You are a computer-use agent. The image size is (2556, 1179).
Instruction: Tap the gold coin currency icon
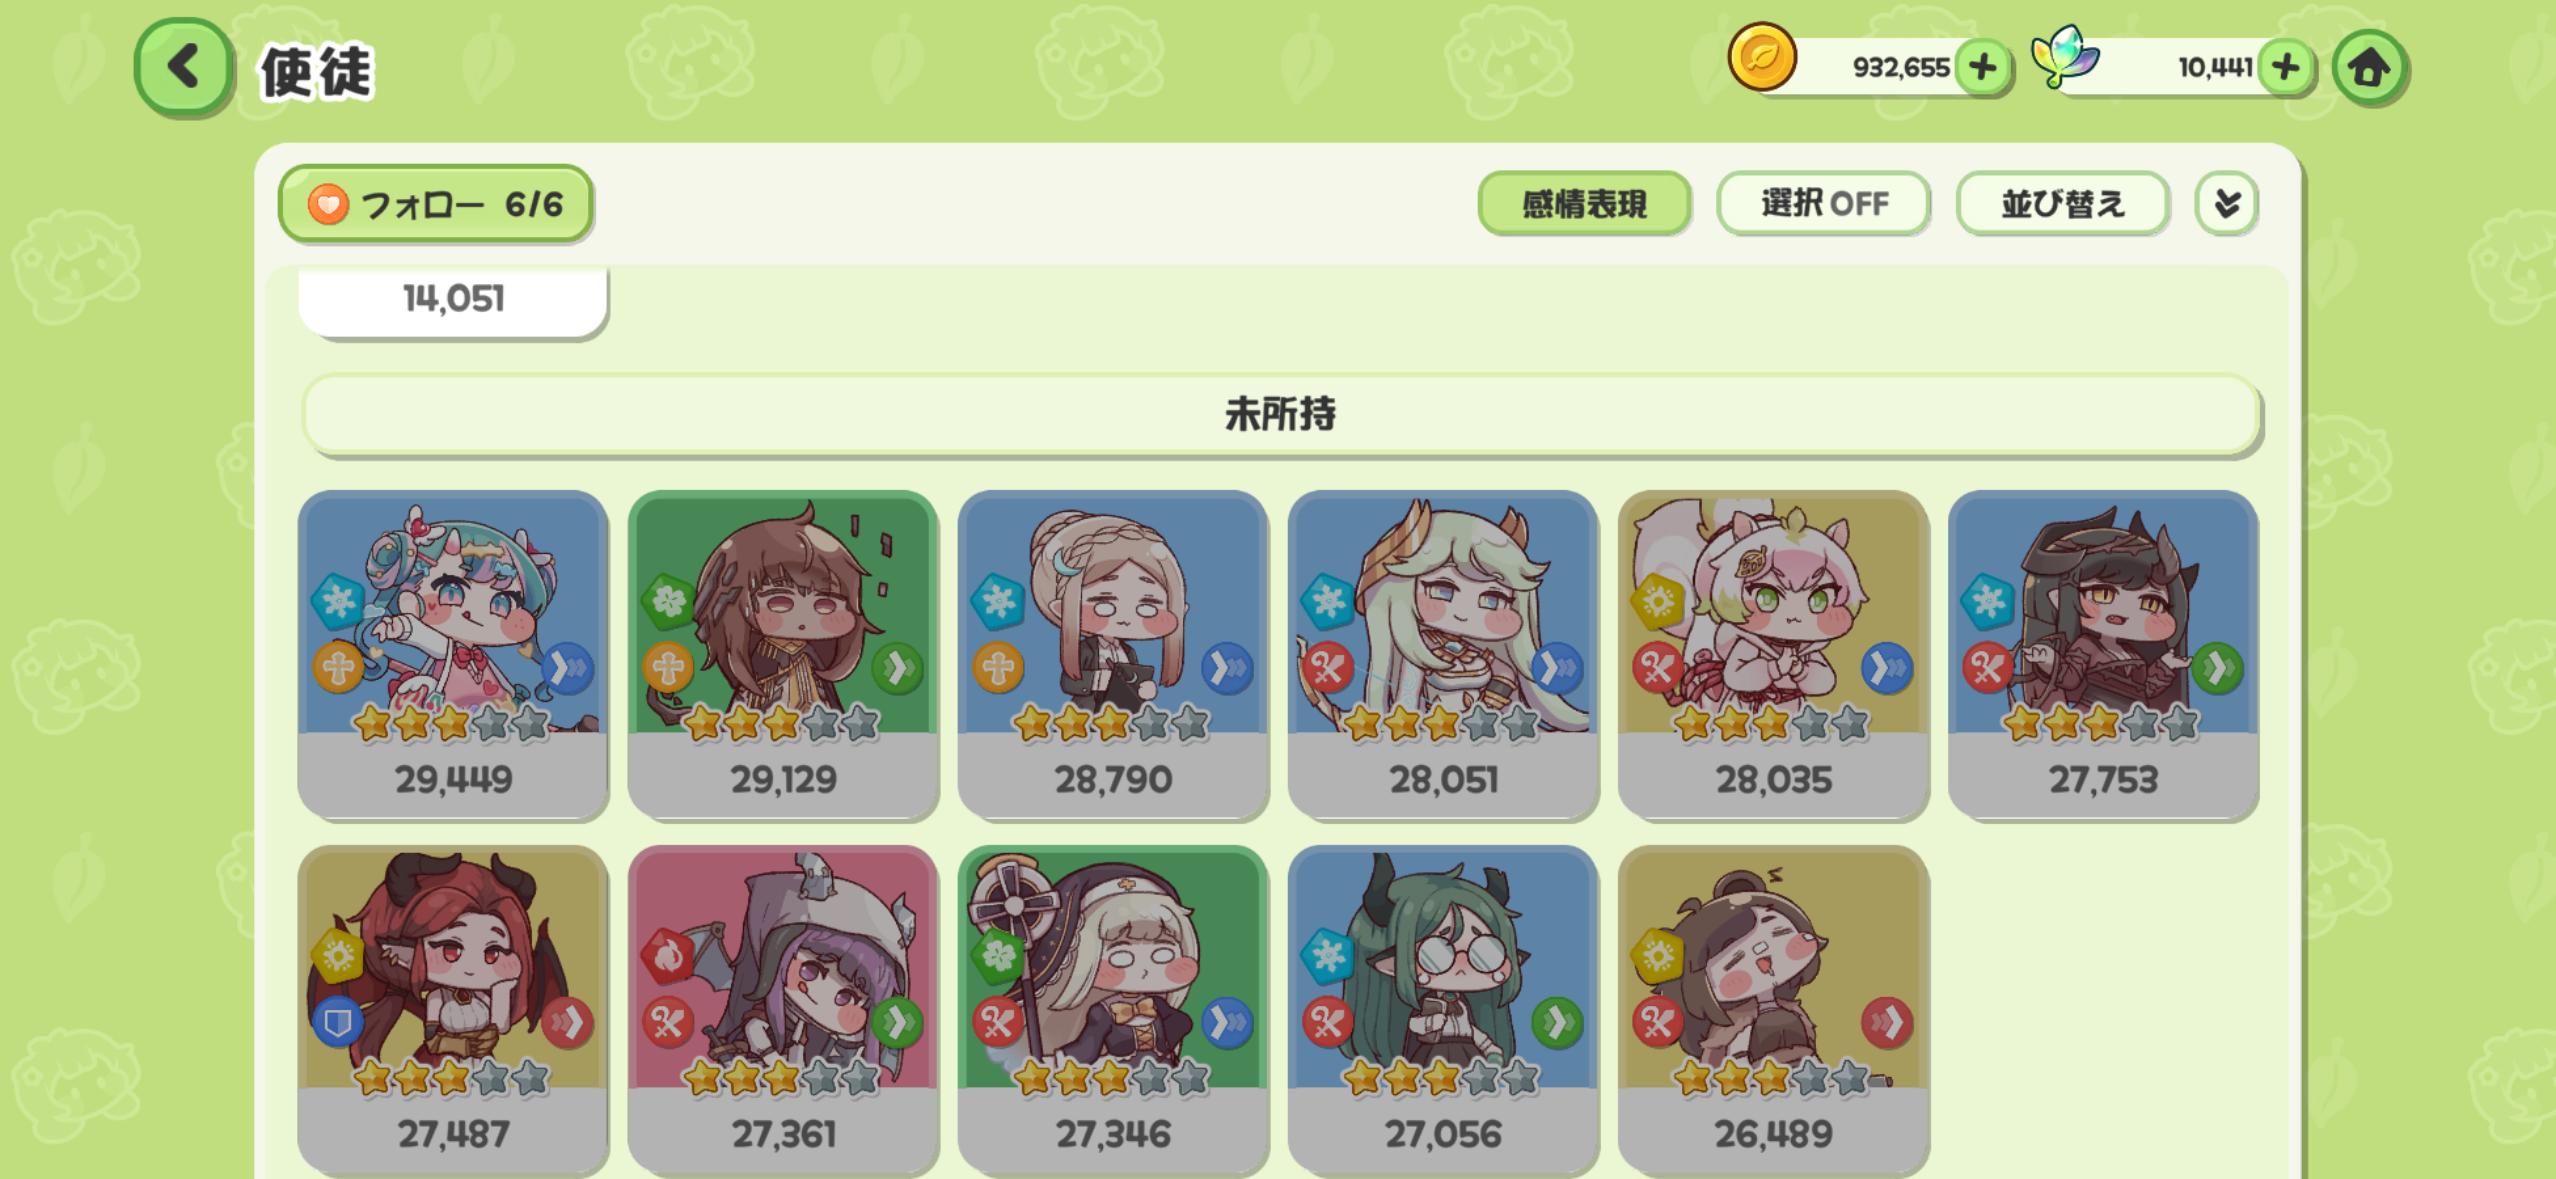(x=1762, y=57)
